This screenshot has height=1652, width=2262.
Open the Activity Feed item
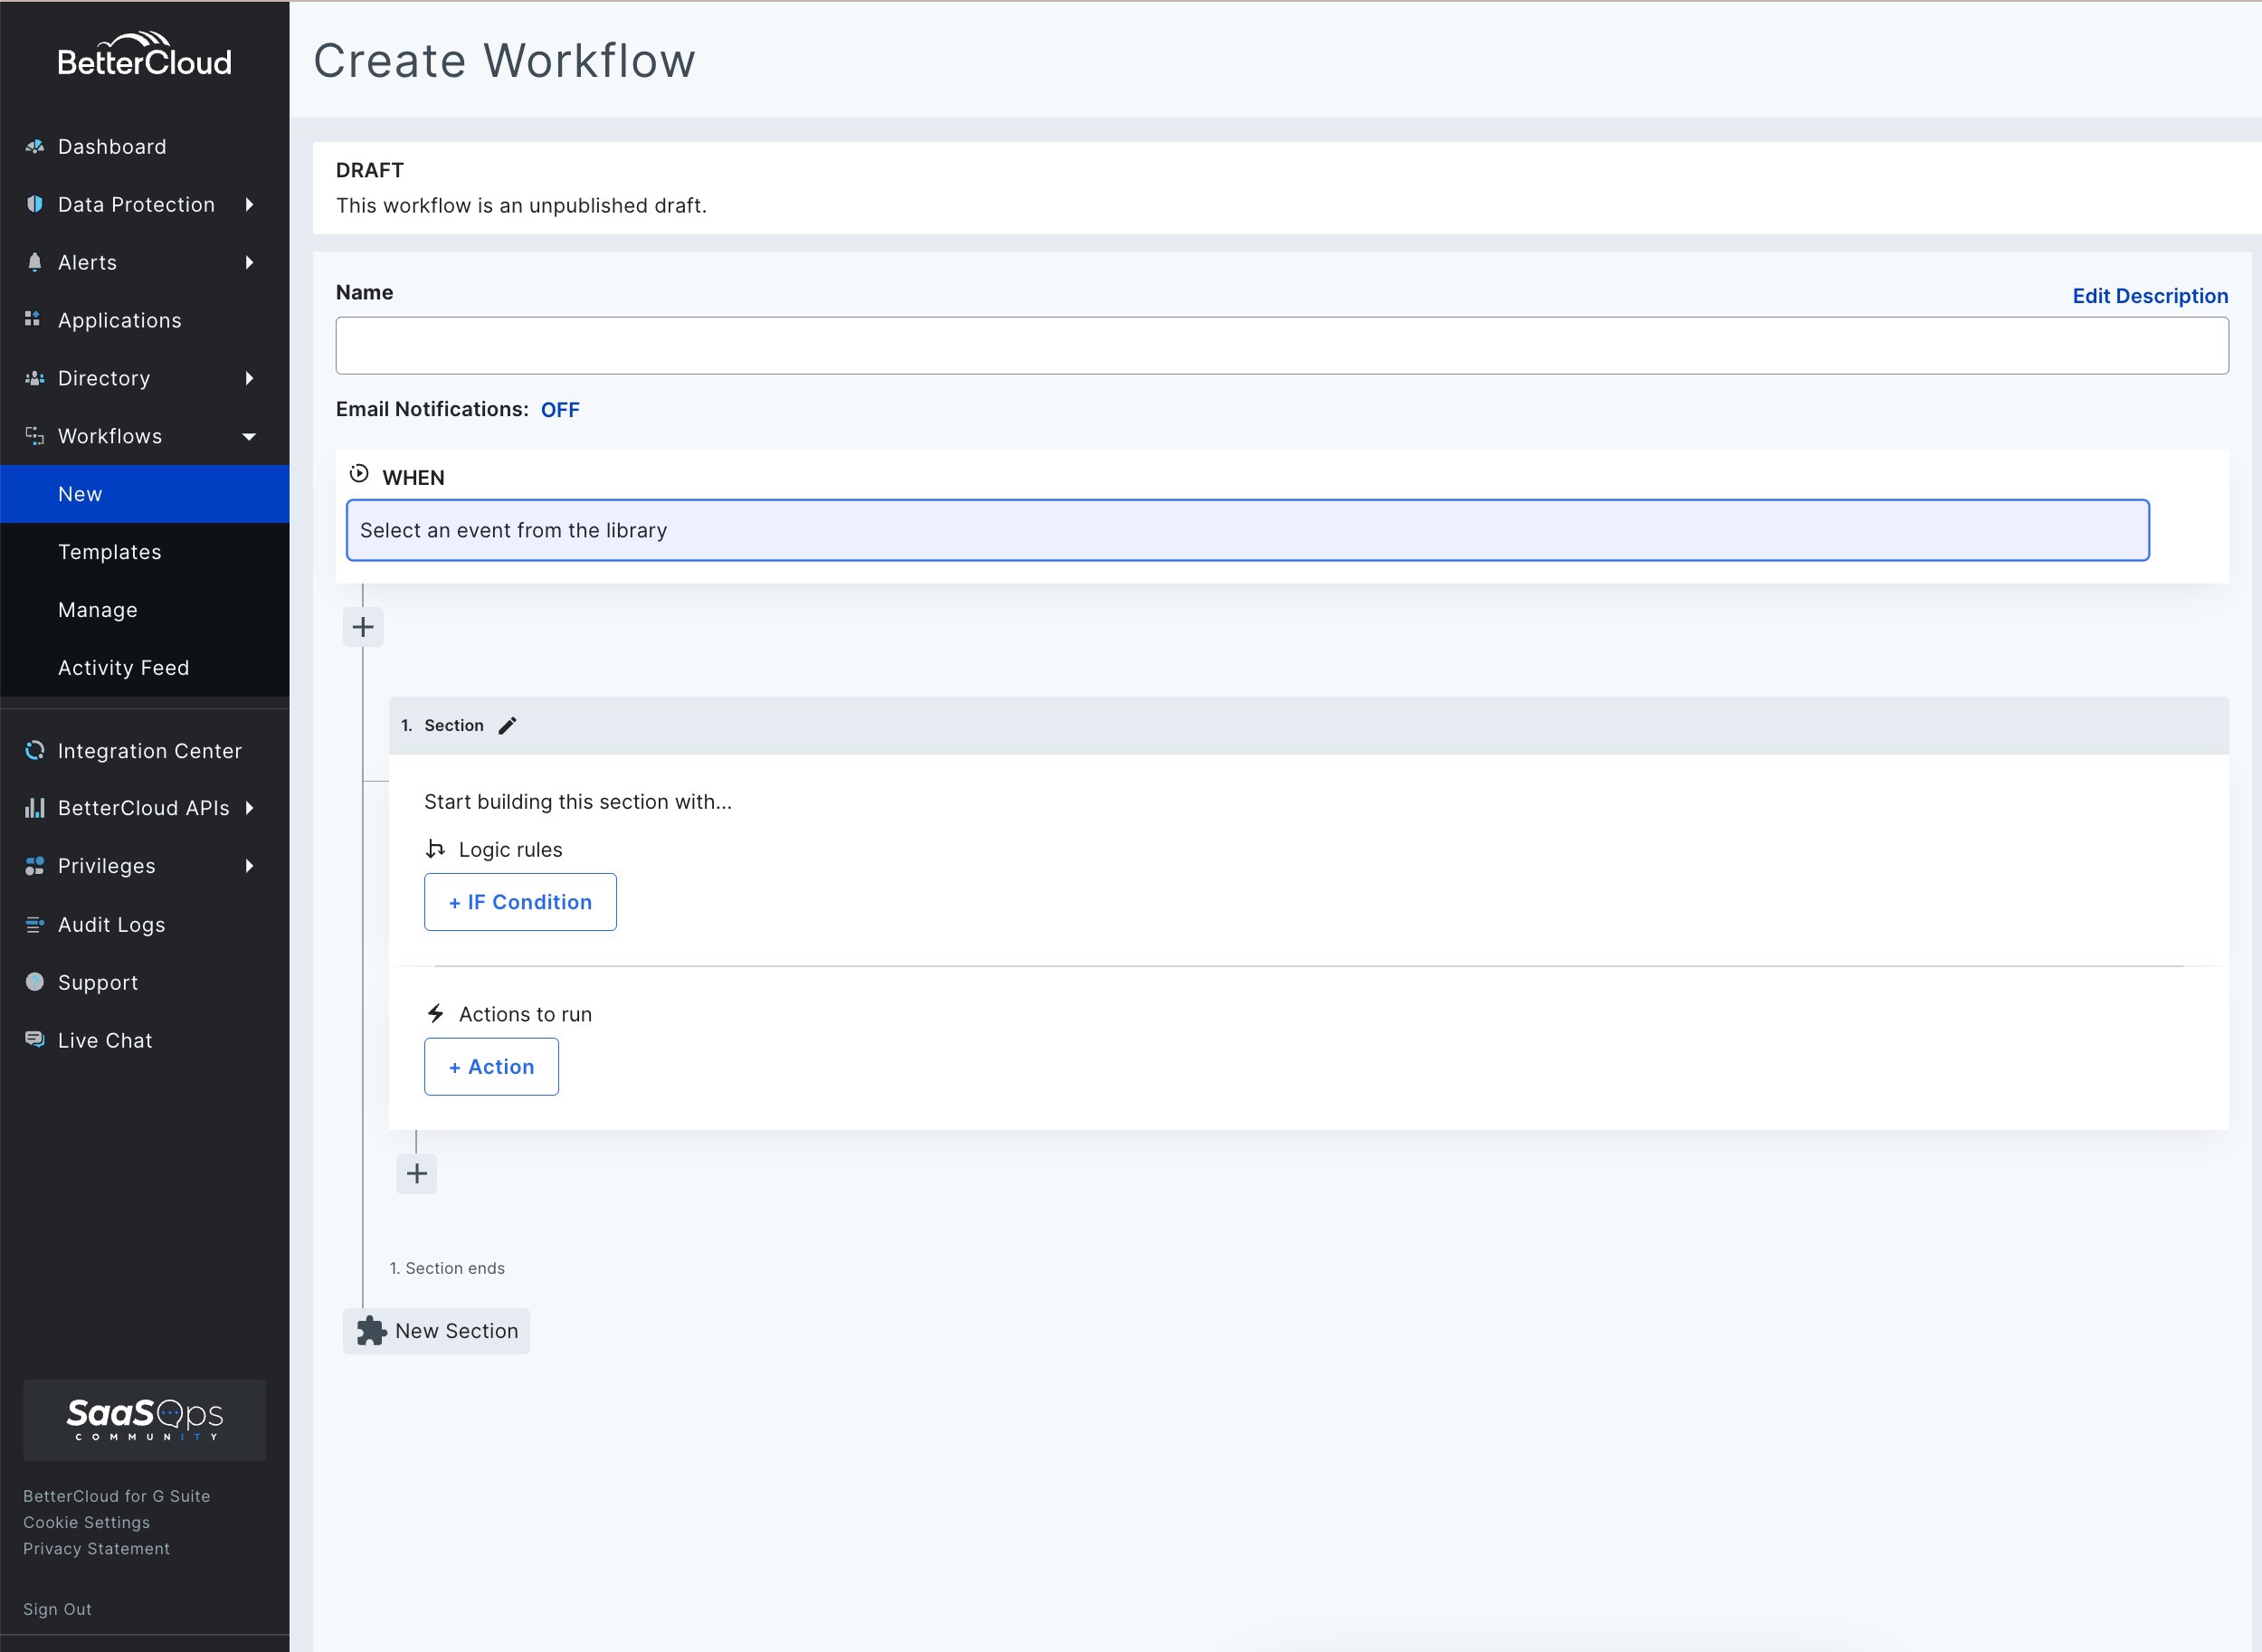(x=124, y=668)
